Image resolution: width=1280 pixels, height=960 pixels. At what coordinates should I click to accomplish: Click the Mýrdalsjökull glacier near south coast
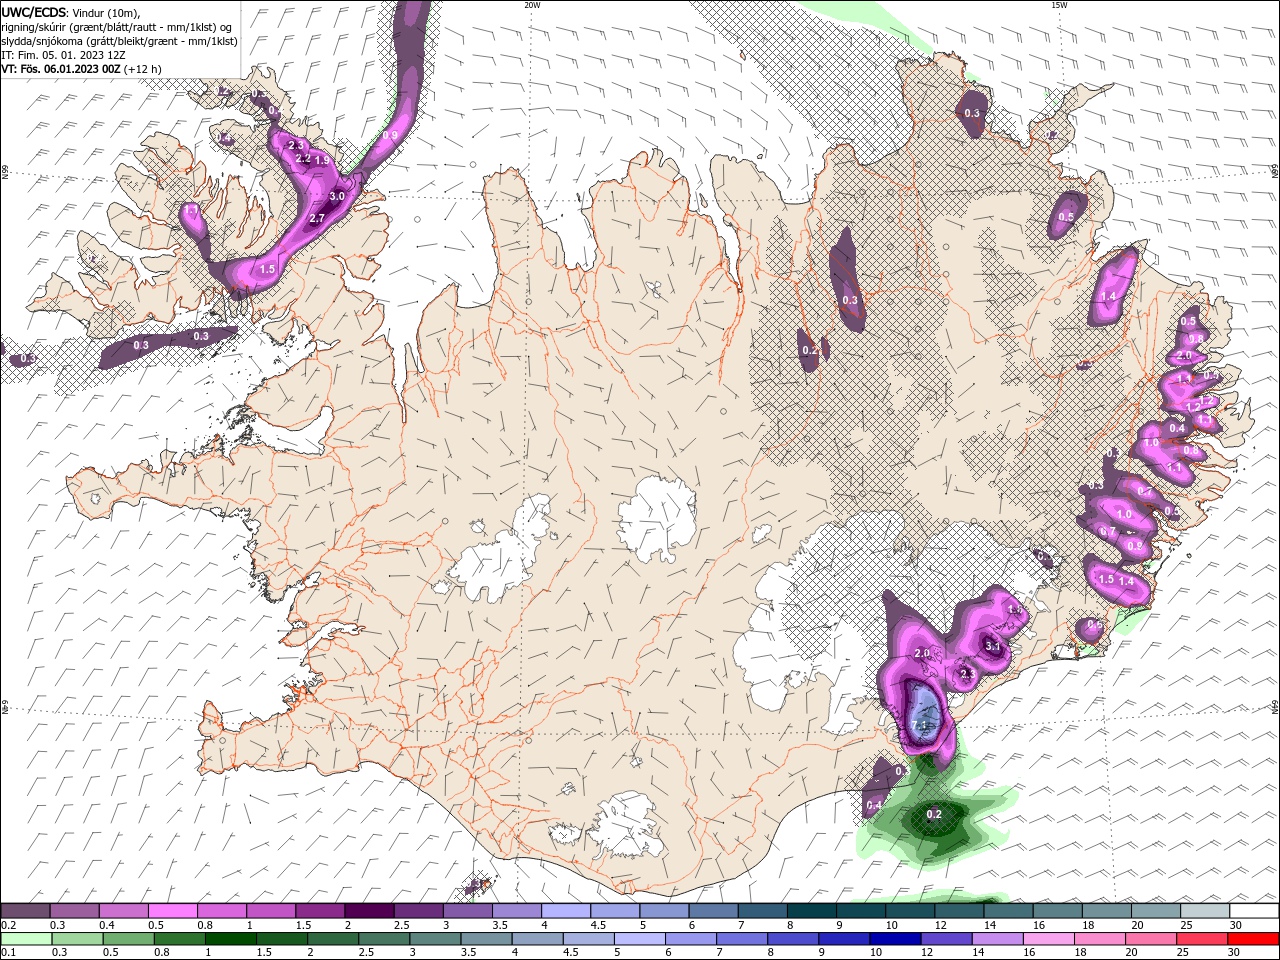628,825
